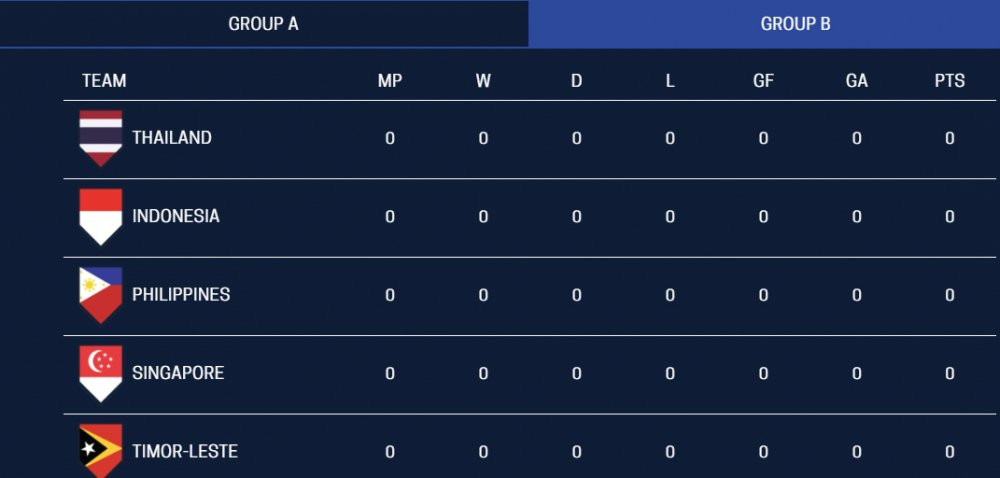Click the Timor-Leste flag icon

click(x=101, y=450)
